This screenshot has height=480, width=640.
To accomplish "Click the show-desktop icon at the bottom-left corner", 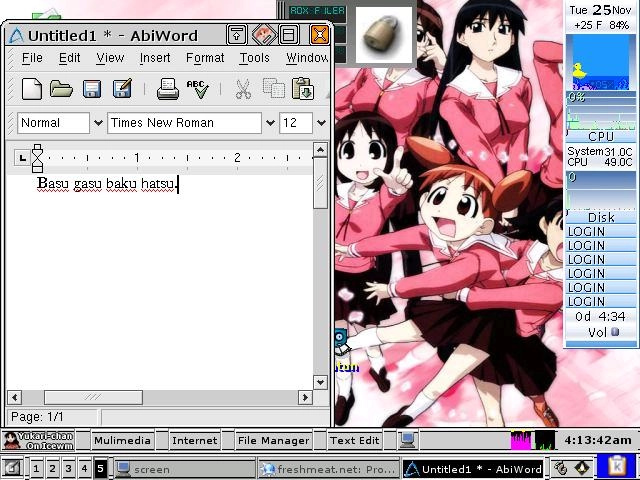I will click(x=12, y=468).
